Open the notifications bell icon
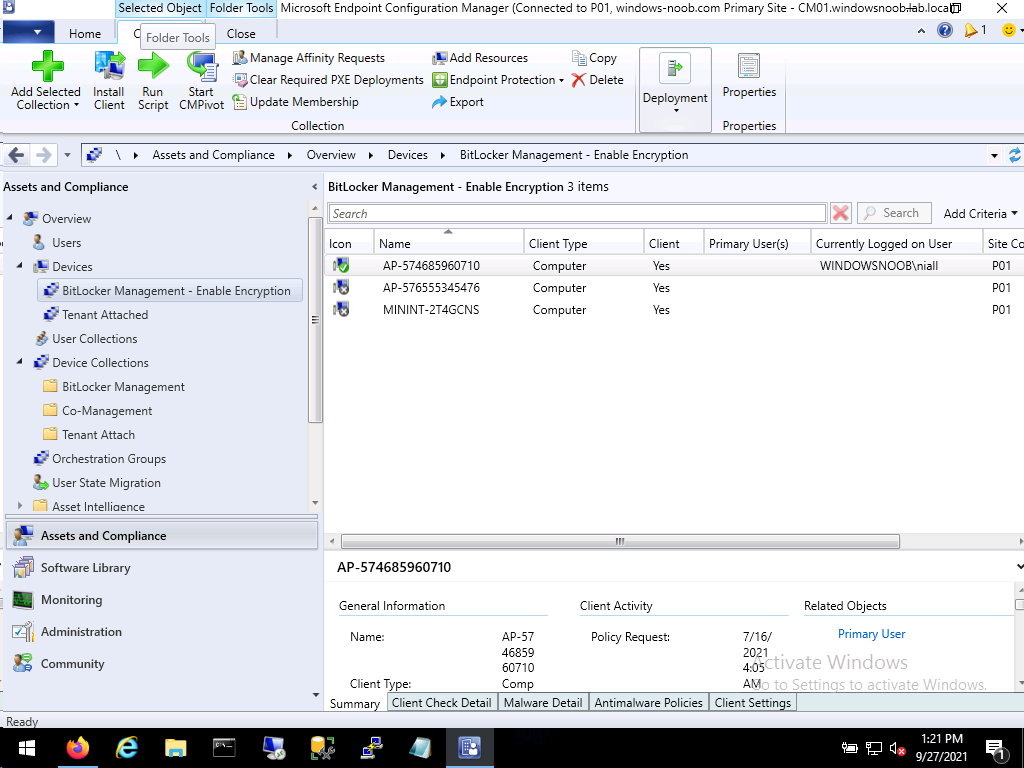This screenshot has height=768, width=1024. click(x=970, y=31)
